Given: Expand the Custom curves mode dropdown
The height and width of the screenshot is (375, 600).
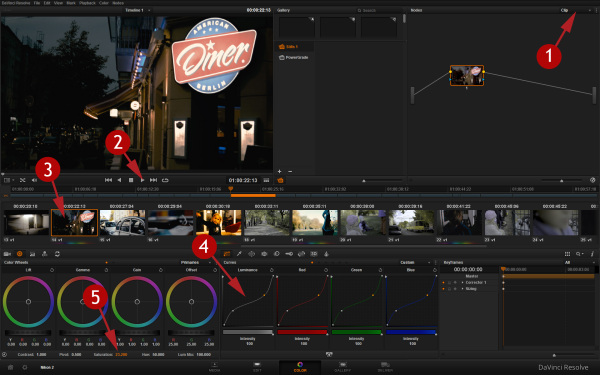Looking at the screenshot, I should tap(415, 262).
